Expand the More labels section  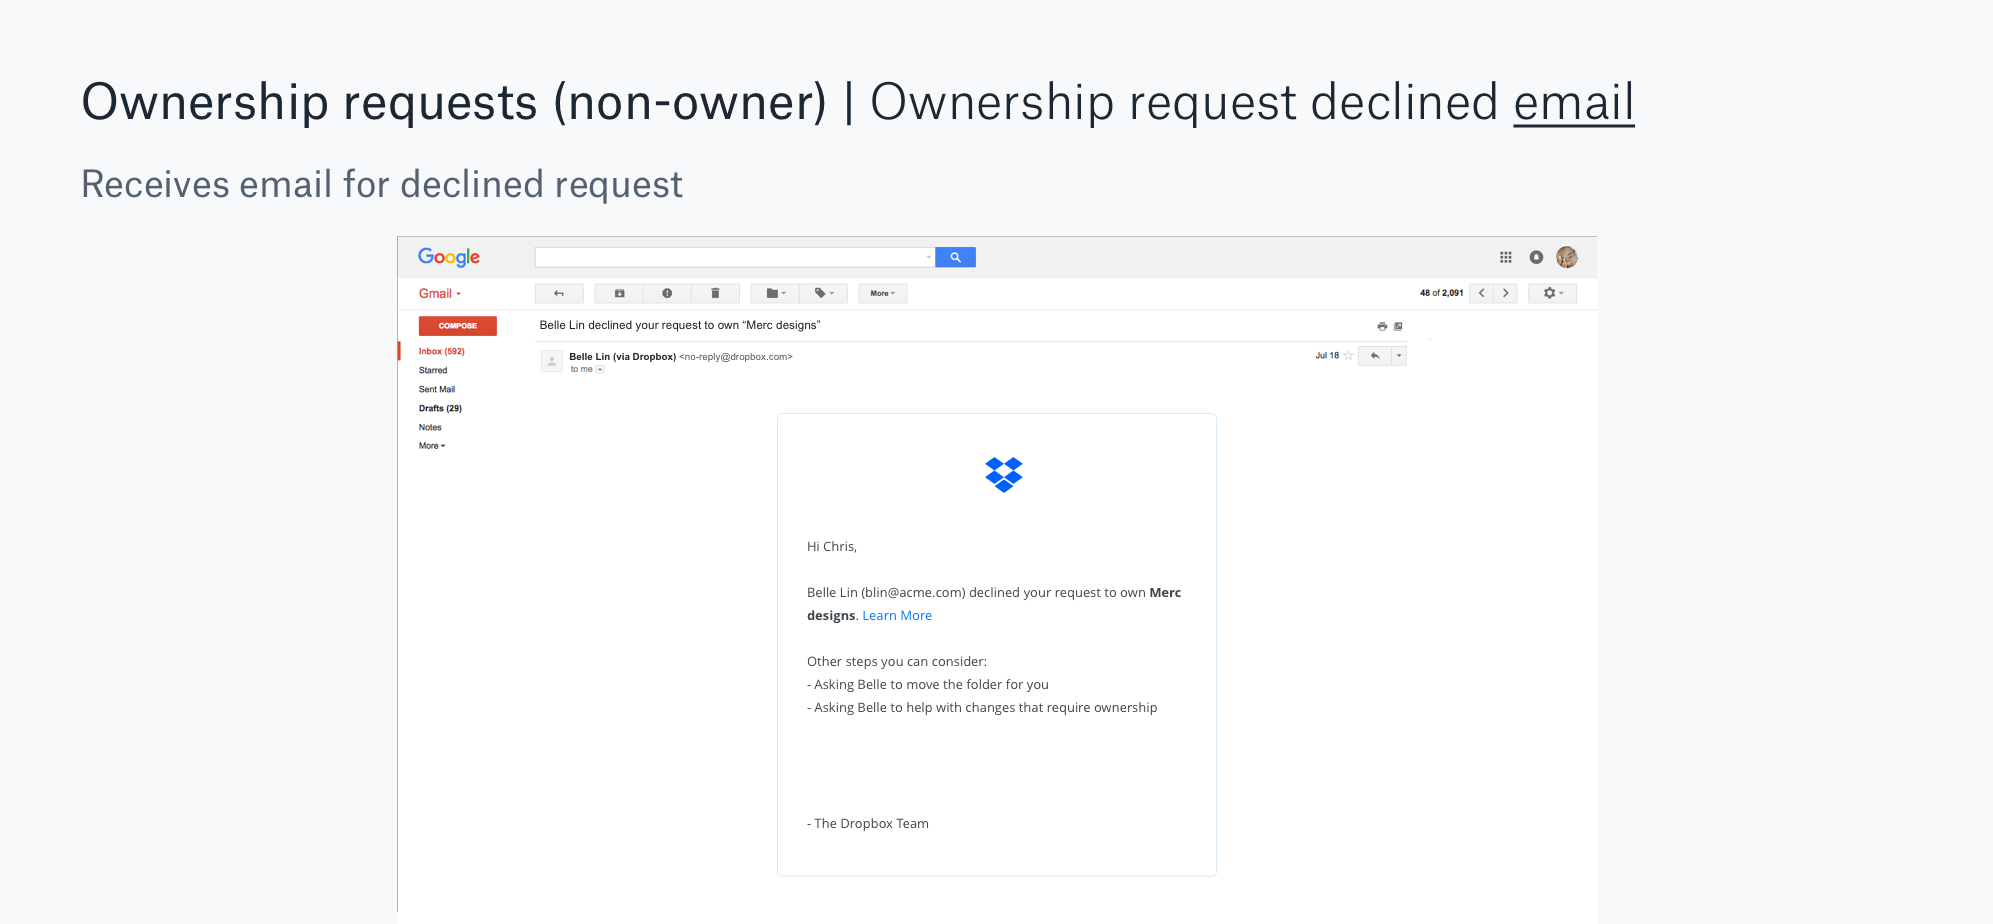(x=430, y=445)
